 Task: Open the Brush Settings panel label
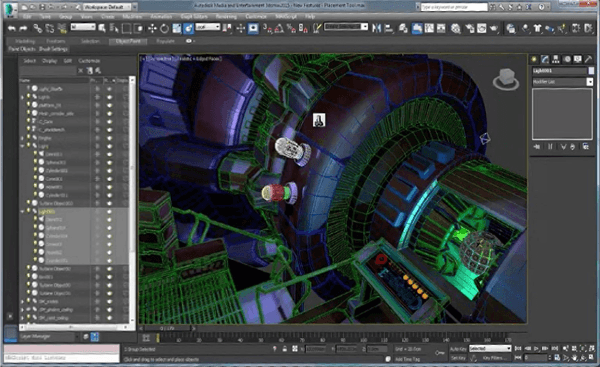tap(53, 49)
